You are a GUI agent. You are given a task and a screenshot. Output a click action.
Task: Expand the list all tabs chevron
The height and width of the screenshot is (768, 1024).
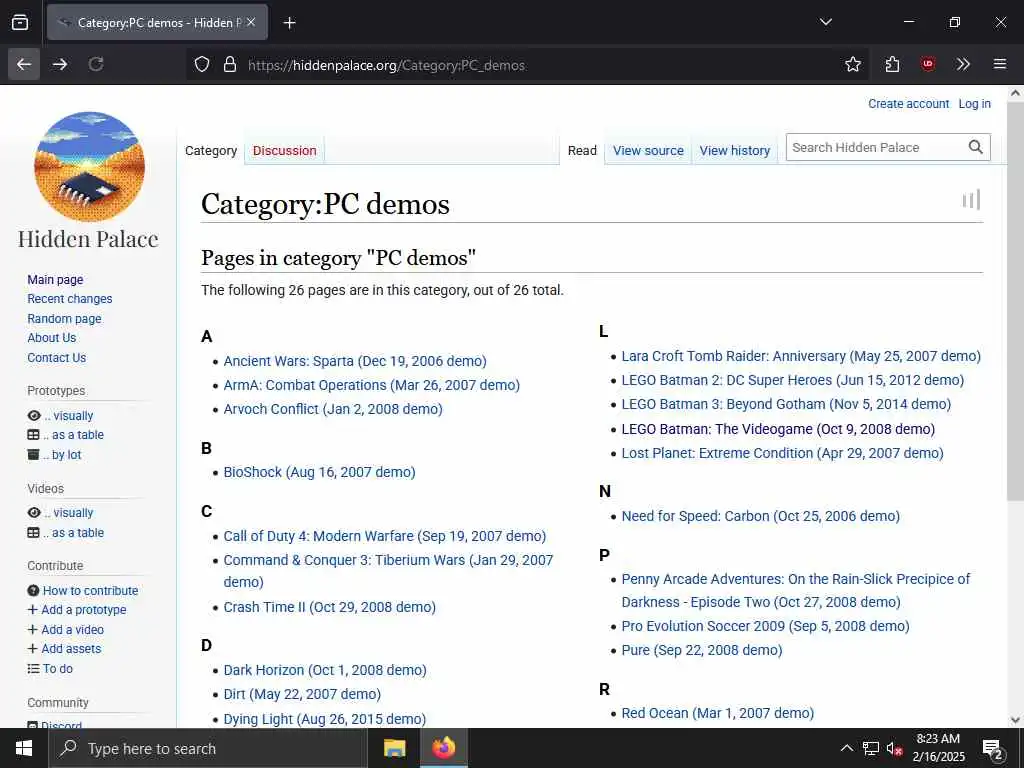point(825,22)
